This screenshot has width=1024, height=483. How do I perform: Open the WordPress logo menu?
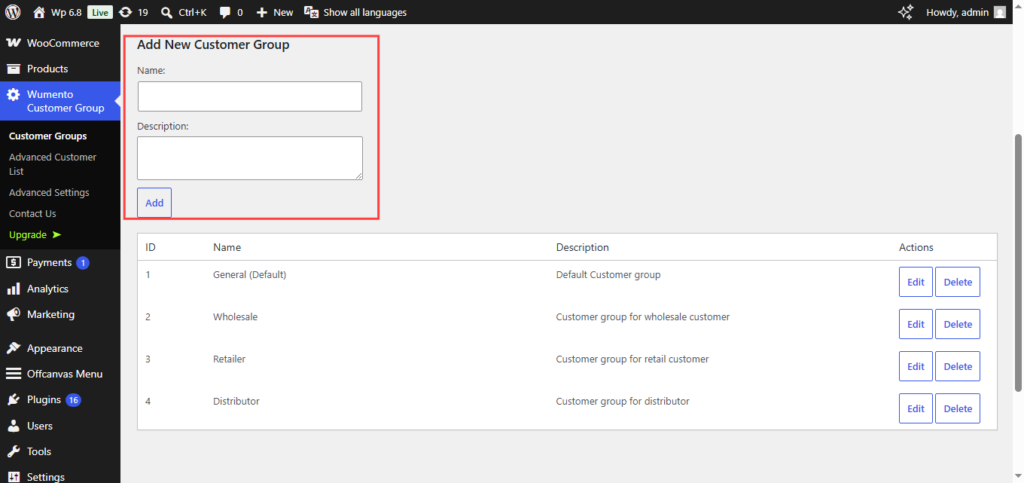tap(12, 12)
